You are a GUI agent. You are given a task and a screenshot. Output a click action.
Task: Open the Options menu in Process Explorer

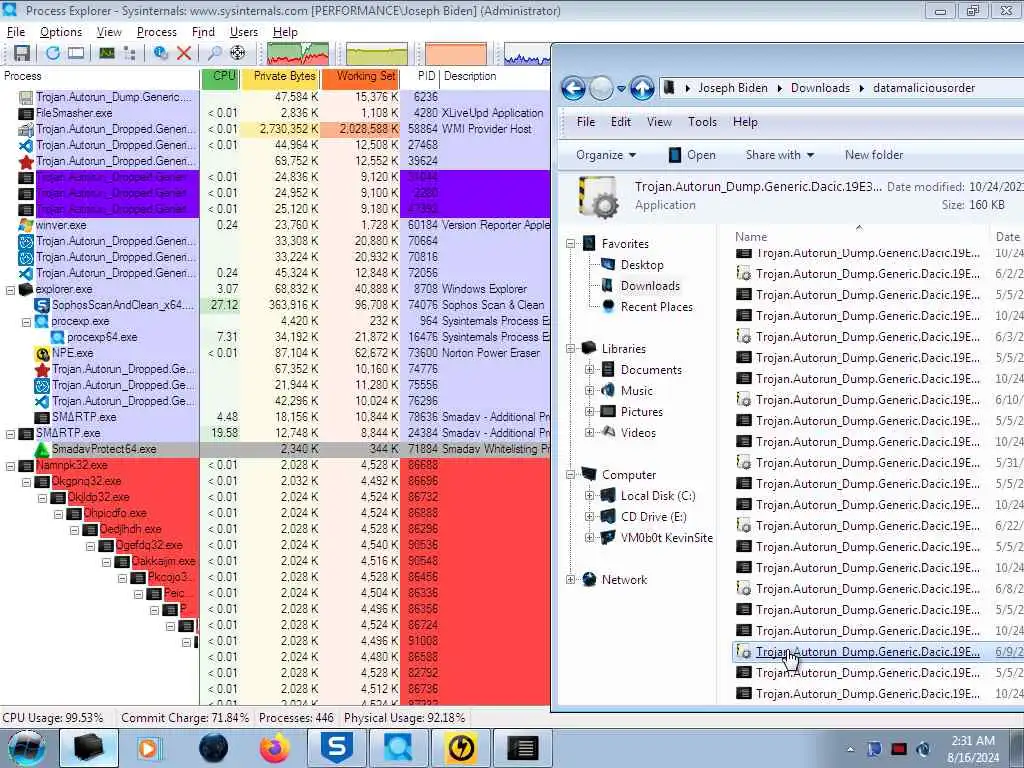pos(61,31)
